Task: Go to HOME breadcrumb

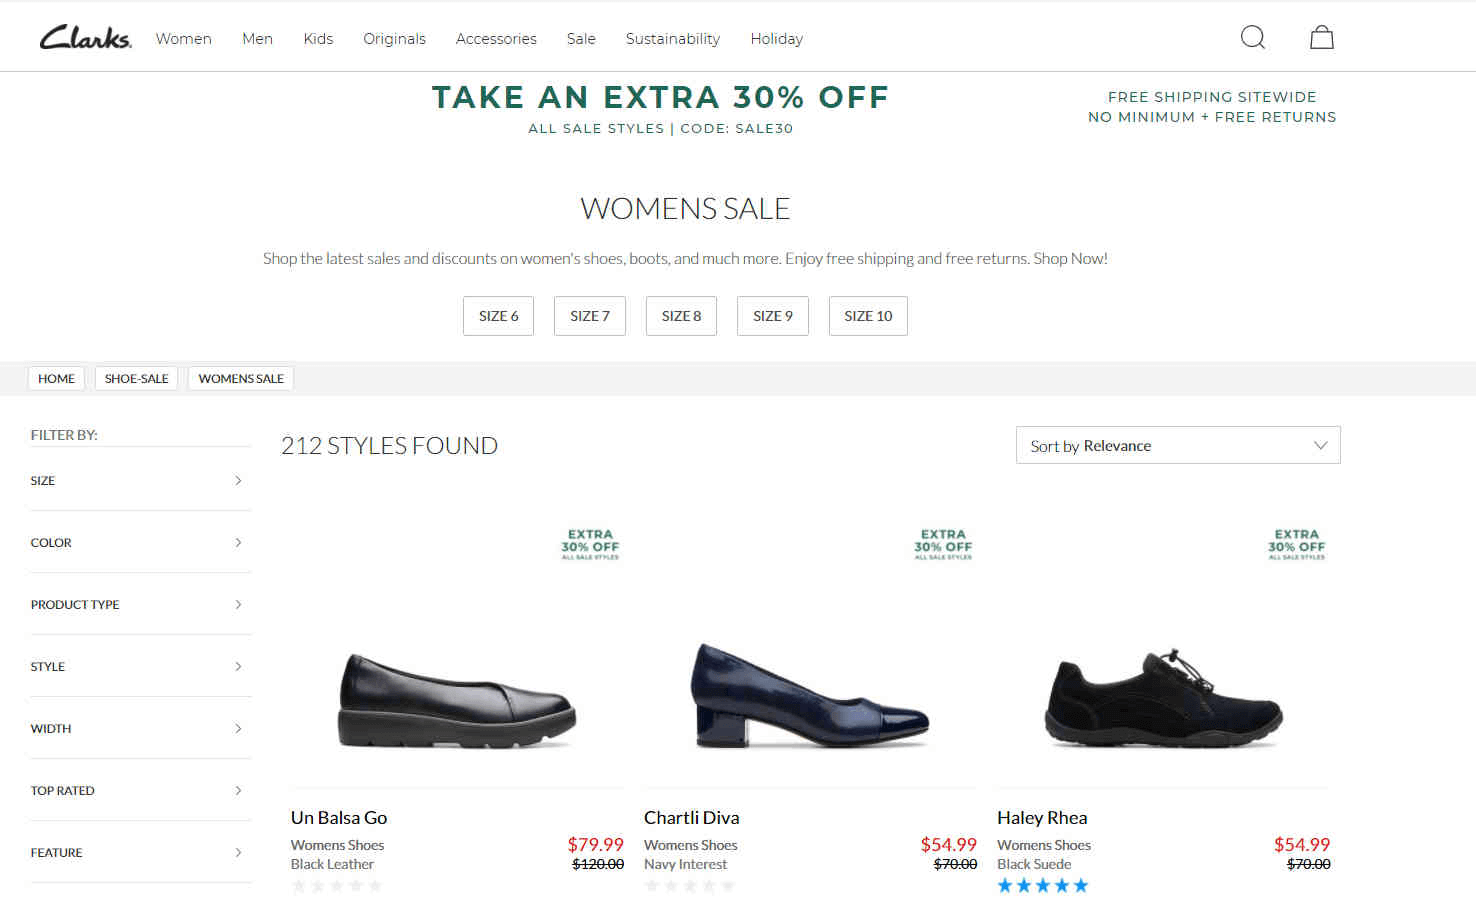Action: click(x=56, y=379)
